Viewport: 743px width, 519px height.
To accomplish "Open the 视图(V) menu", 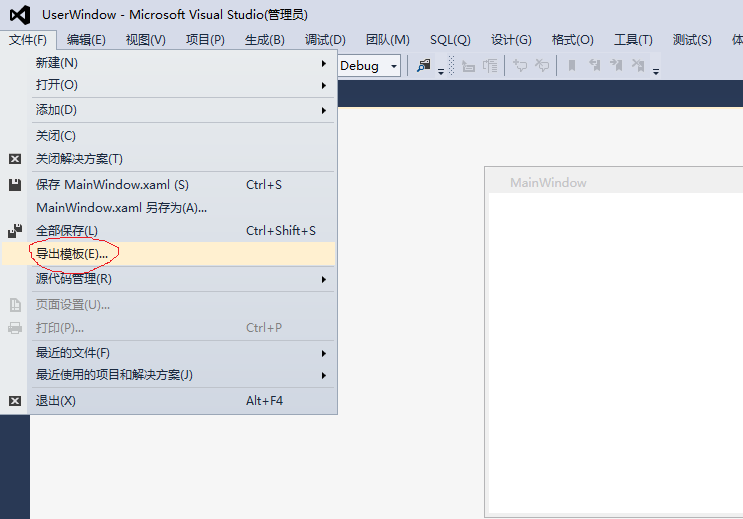I will 146,40.
